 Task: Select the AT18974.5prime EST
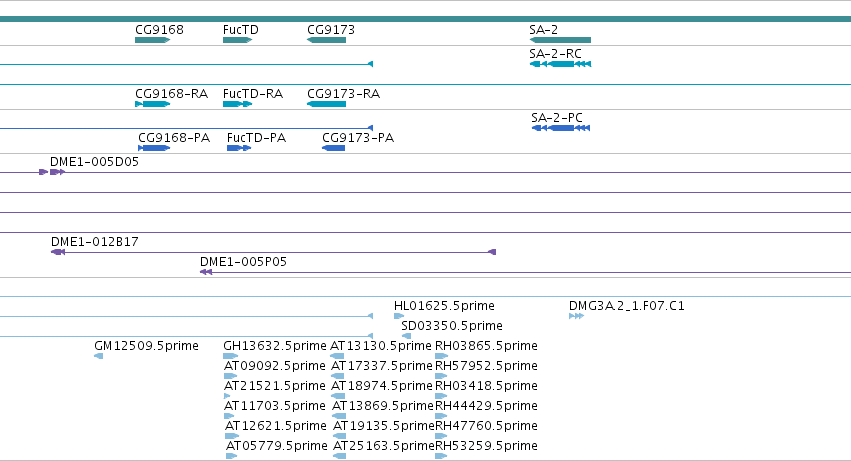[338, 396]
